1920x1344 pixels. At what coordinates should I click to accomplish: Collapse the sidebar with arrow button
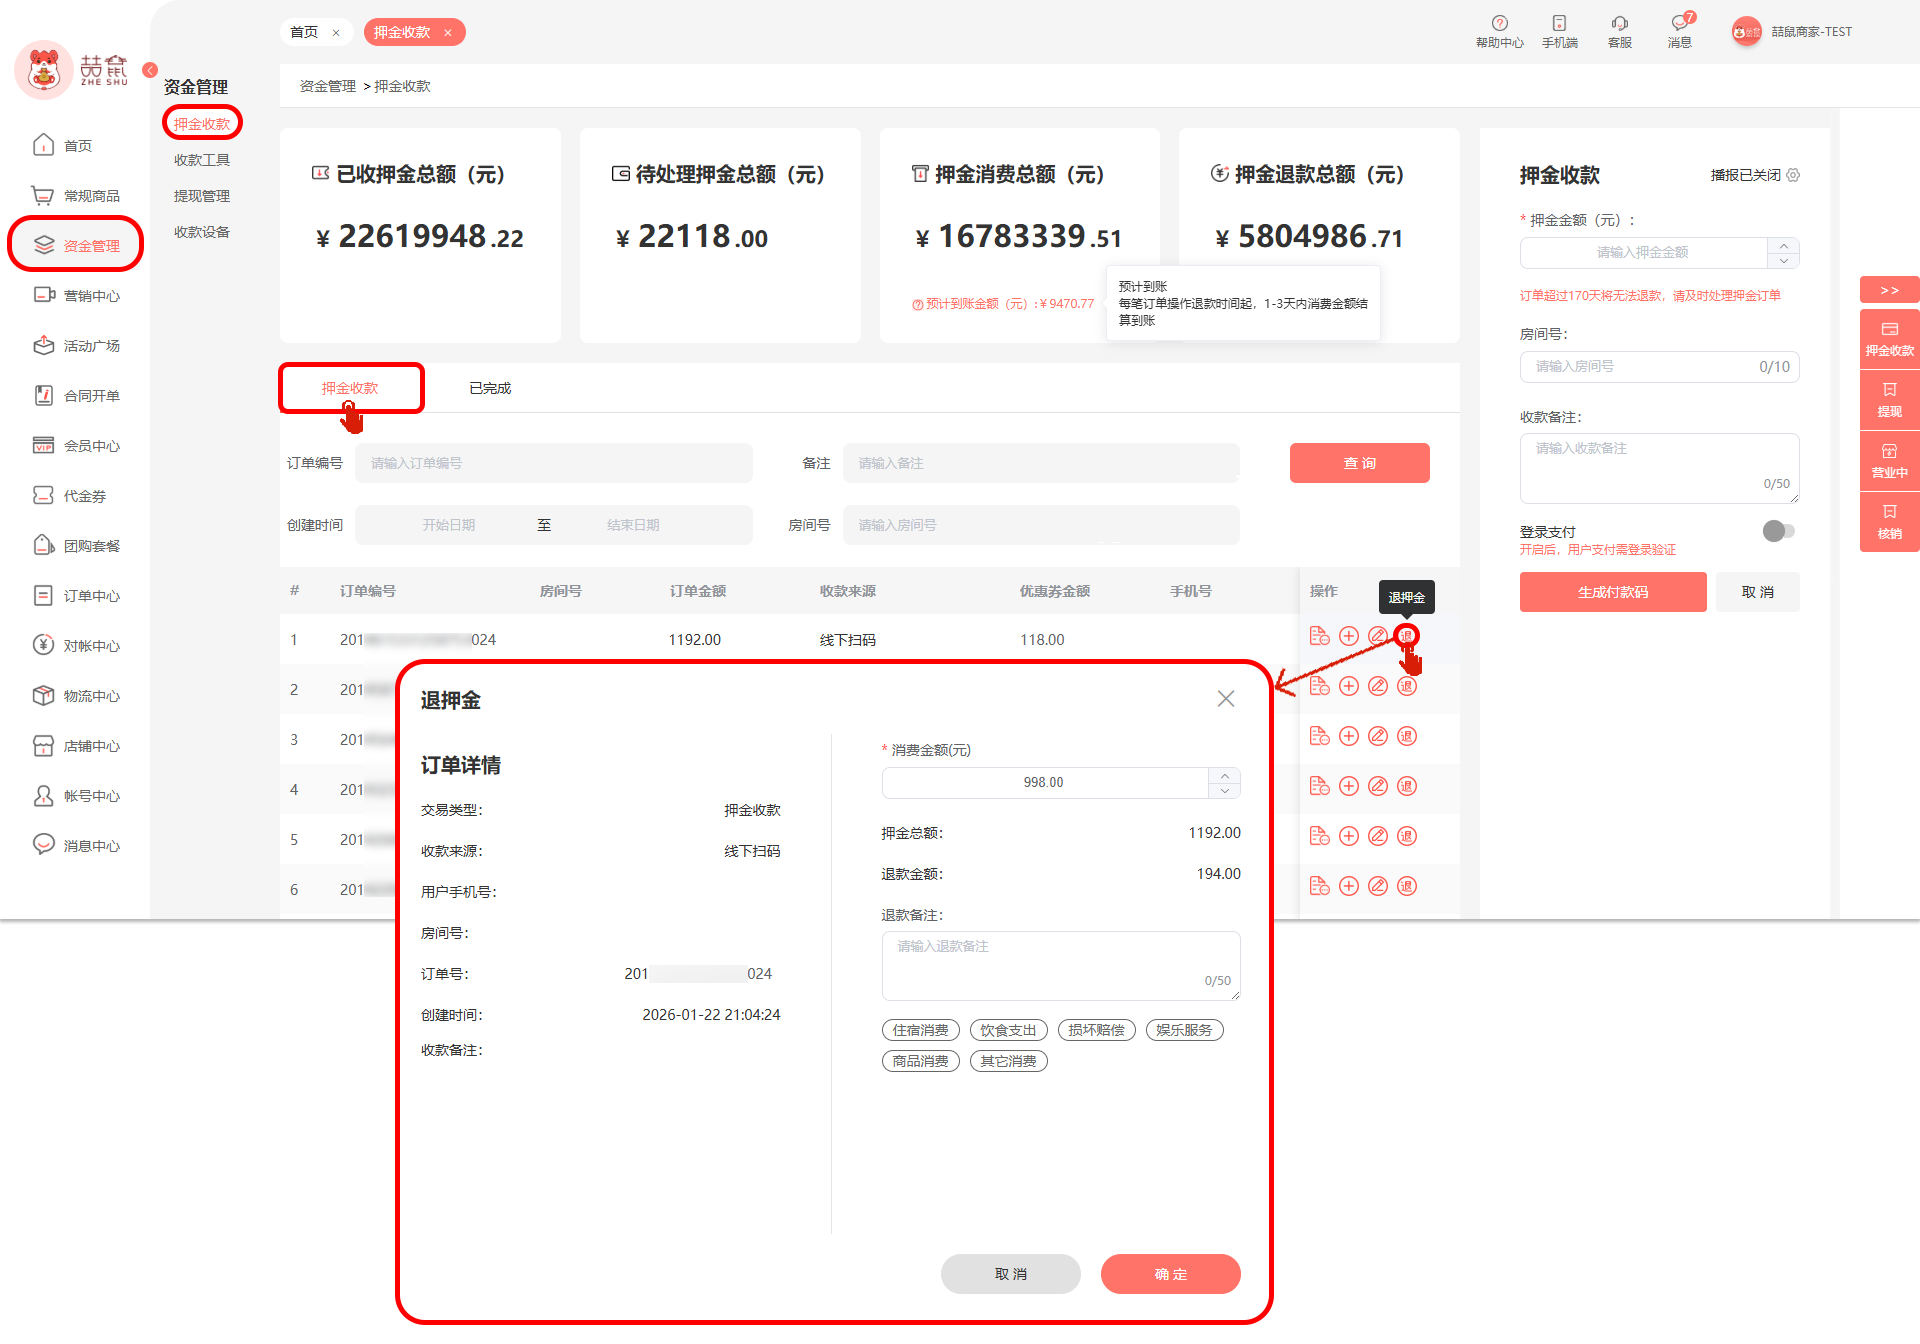[150, 70]
